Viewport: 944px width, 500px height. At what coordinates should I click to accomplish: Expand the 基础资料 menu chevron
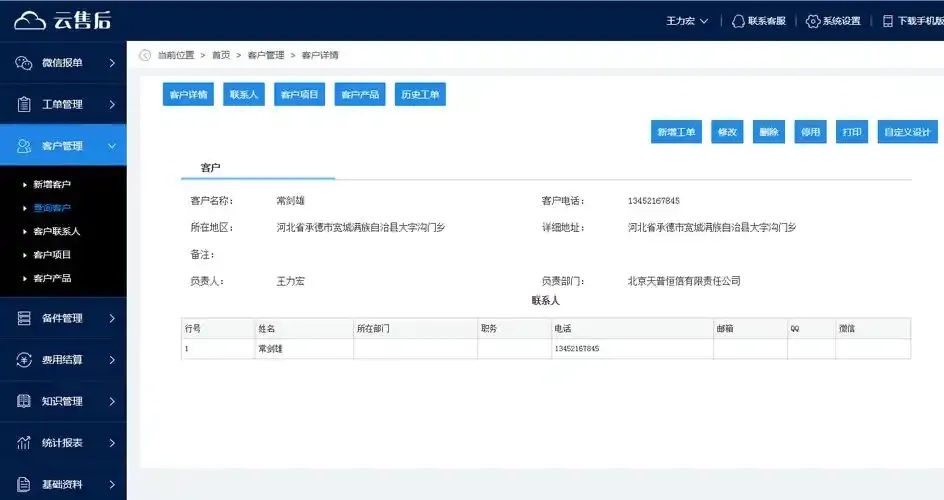point(112,484)
